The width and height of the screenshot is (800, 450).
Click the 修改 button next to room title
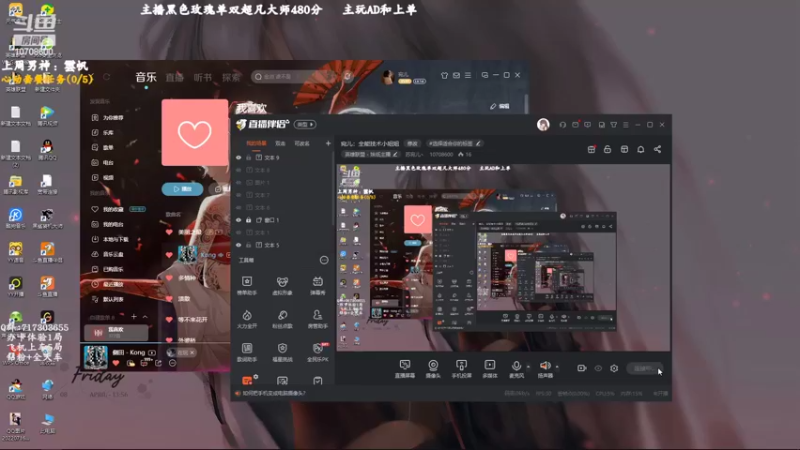pos(412,143)
